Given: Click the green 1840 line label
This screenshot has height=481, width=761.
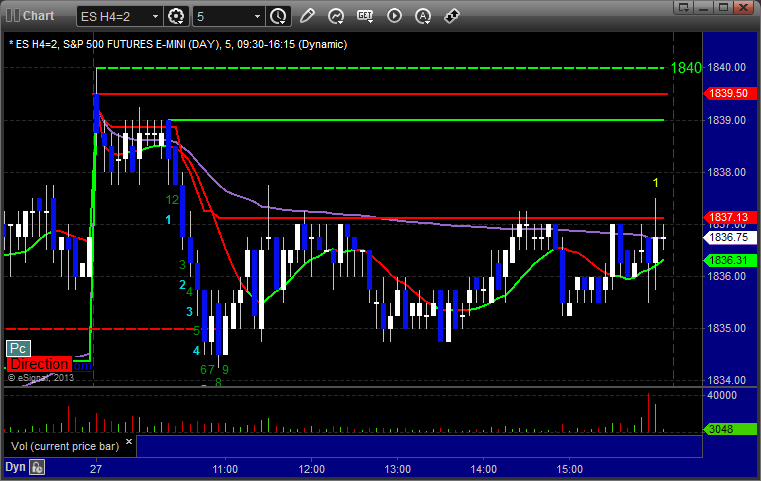Looking at the screenshot, I should 686,68.
